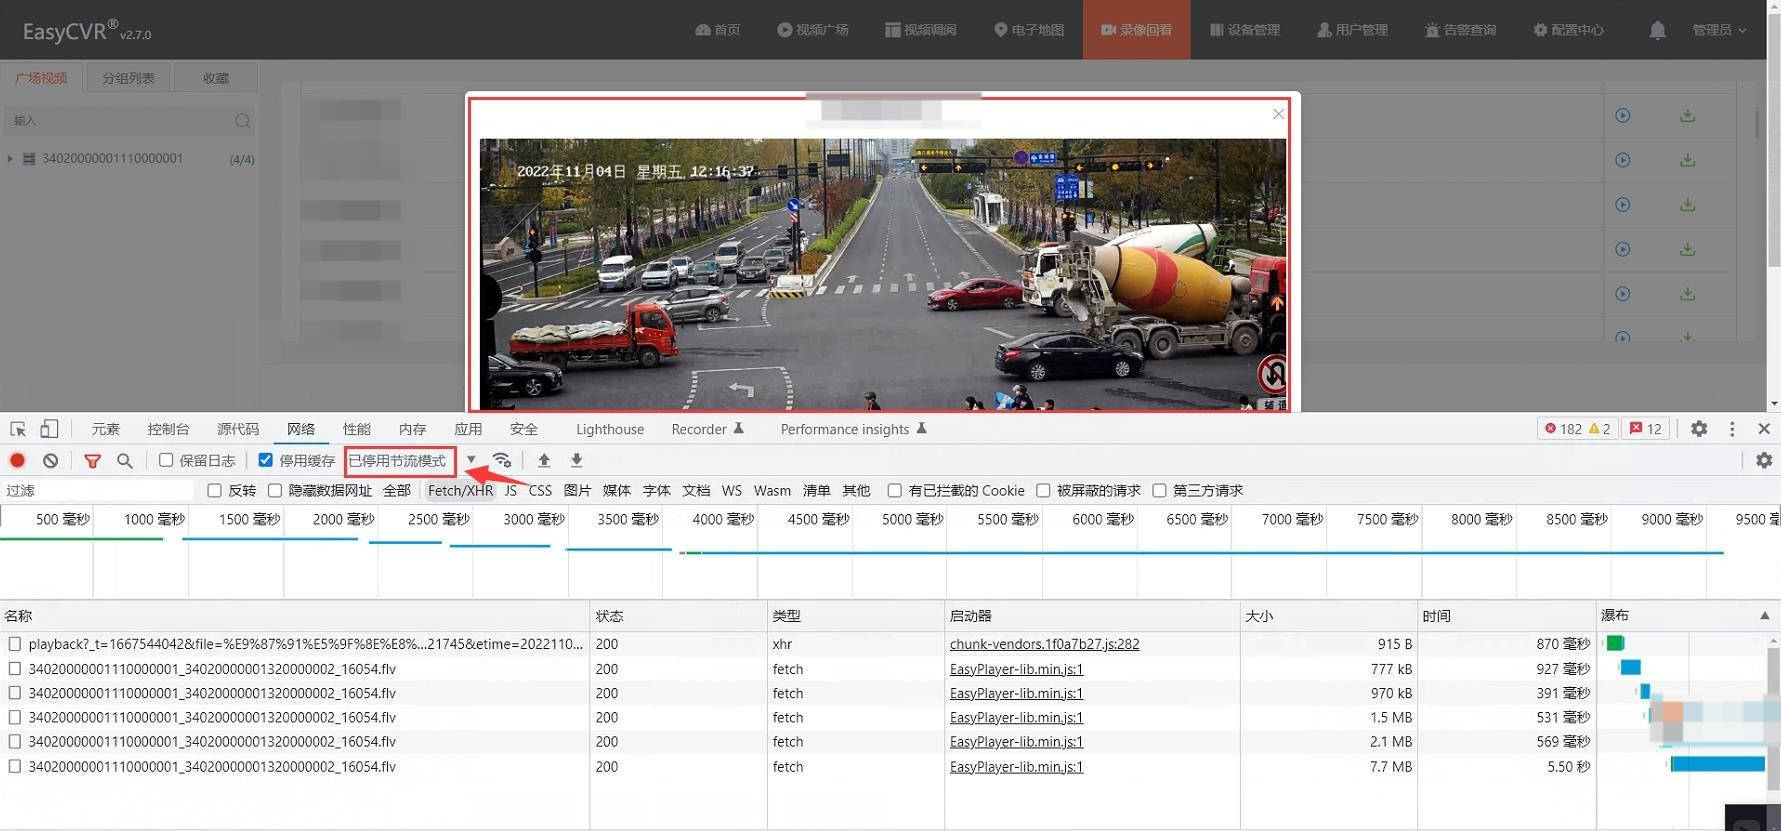The image size is (1781, 831).
Task: Filter requests by 全部 type
Action: pos(397,490)
